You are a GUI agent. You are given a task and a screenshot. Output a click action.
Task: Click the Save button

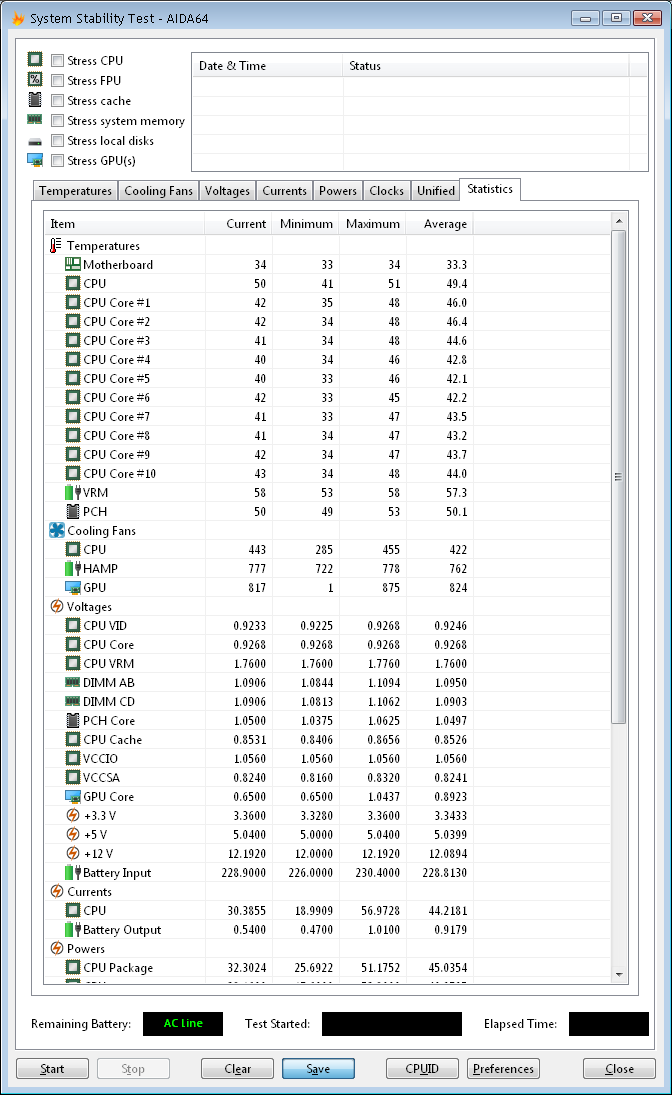click(318, 1068)
